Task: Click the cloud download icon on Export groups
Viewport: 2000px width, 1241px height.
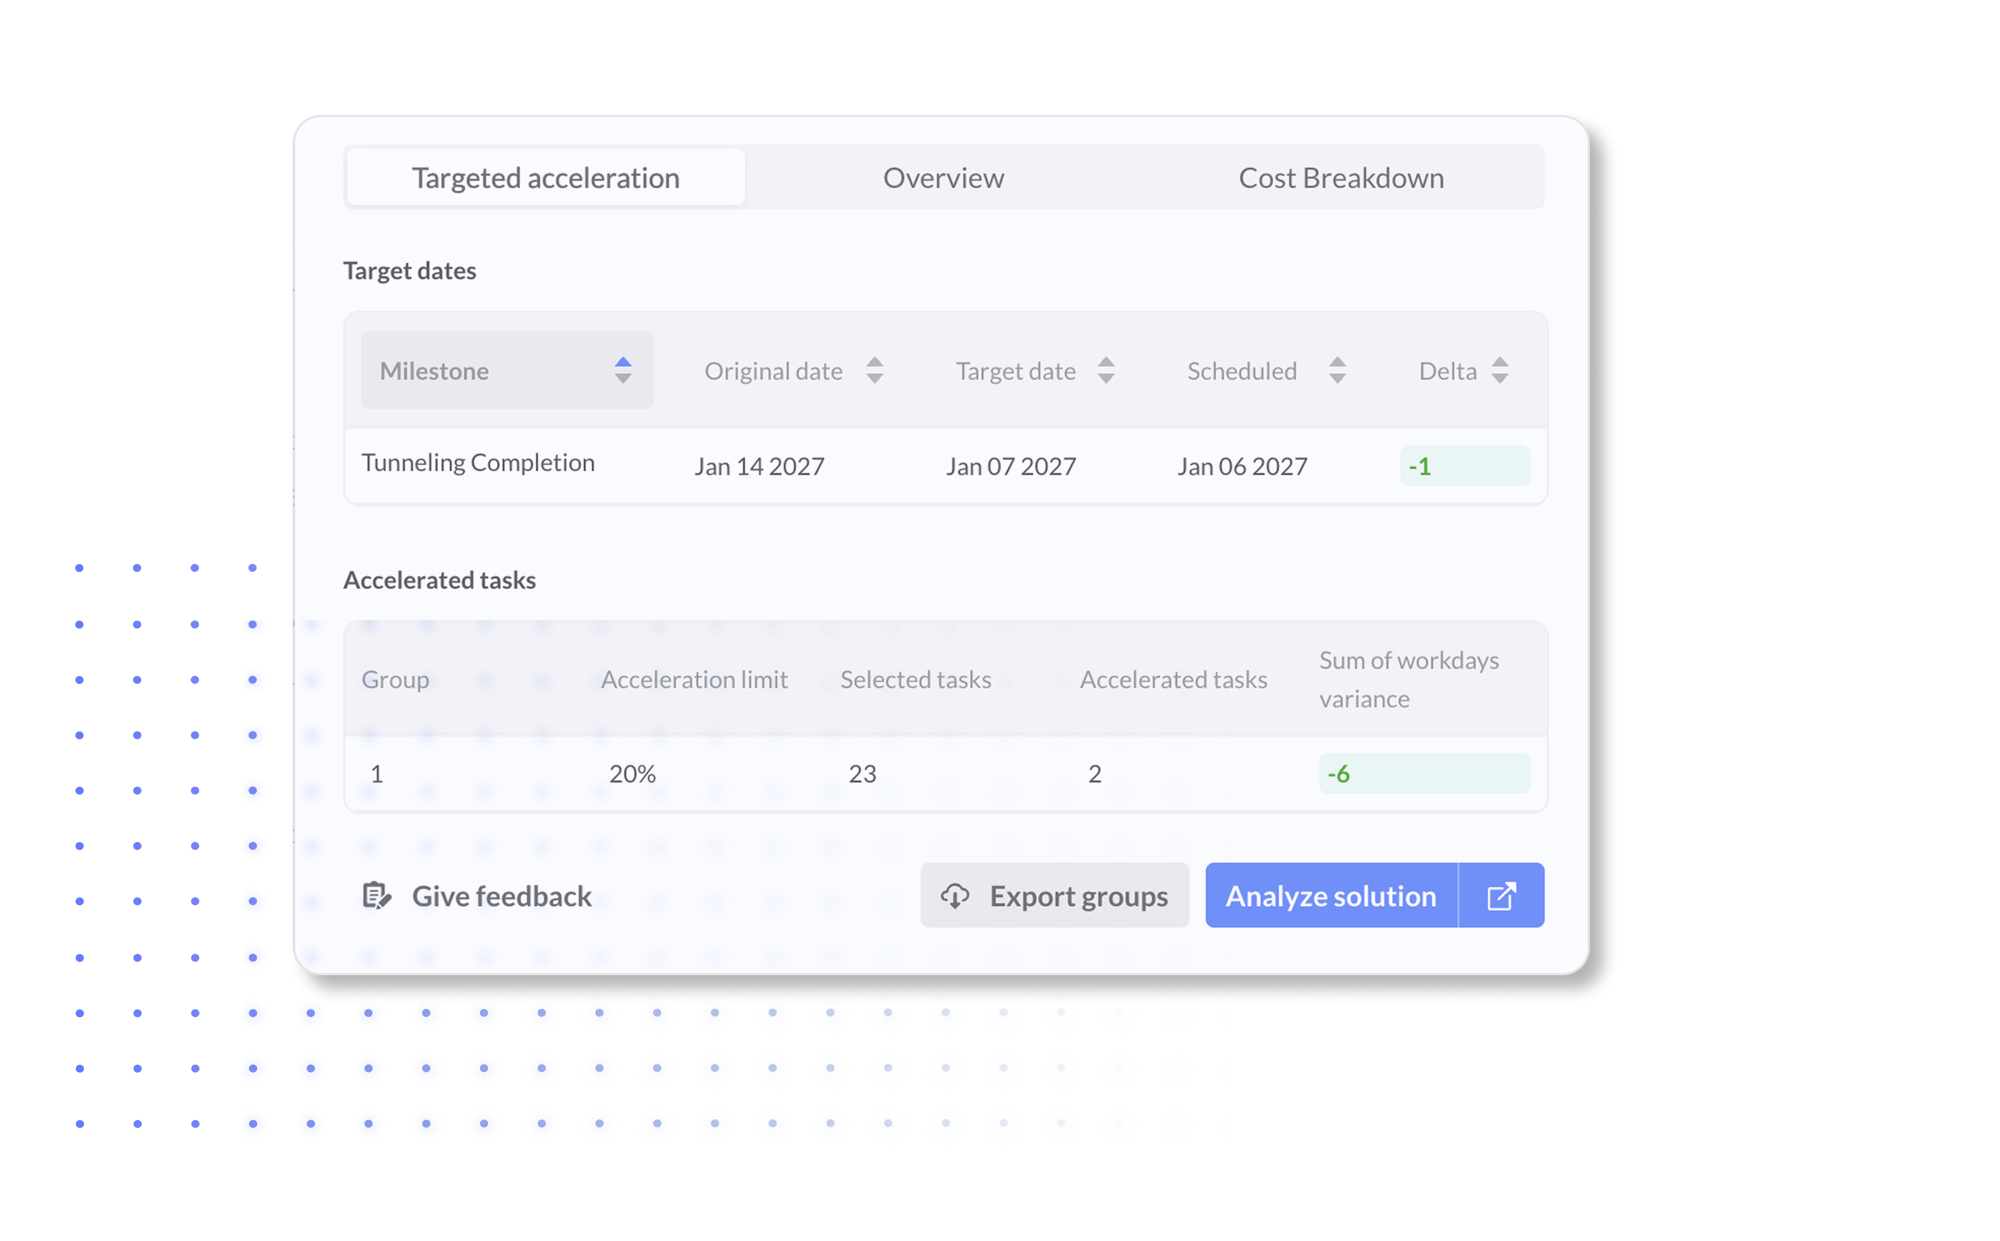Action: [x=955, y=895]
